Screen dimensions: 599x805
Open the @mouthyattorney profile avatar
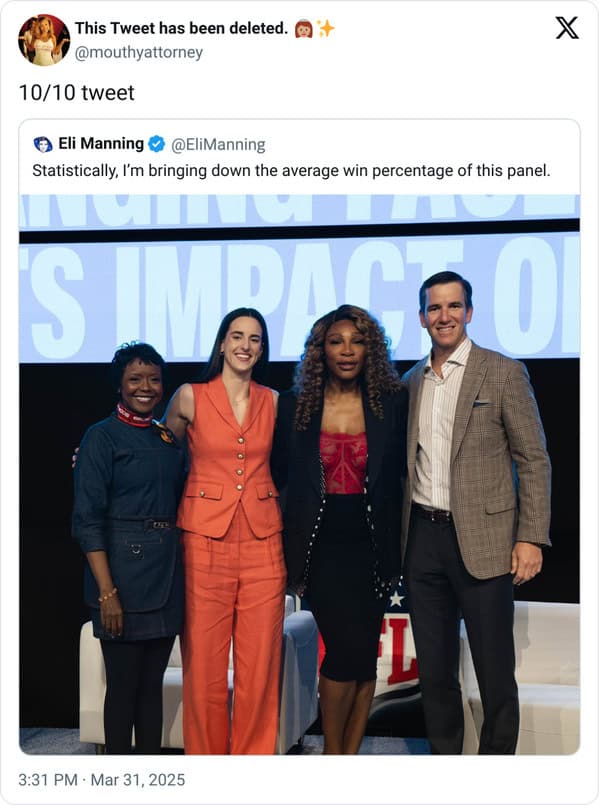(x=44, y=40)
